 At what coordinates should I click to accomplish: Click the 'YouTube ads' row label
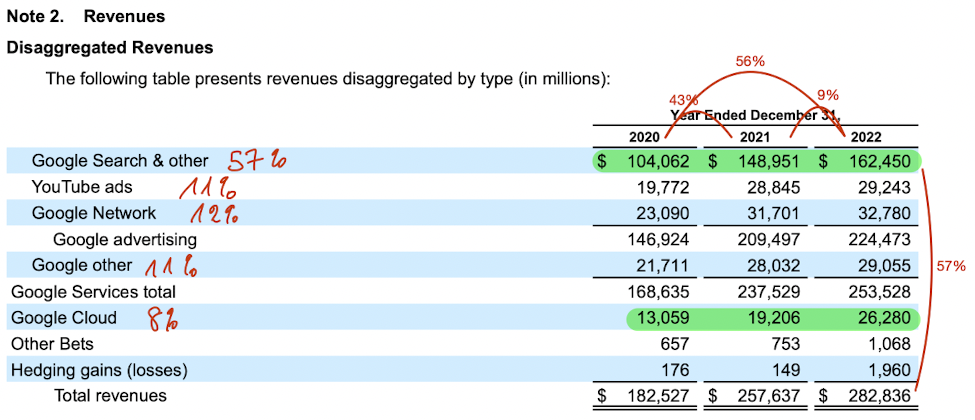[82, 187]
